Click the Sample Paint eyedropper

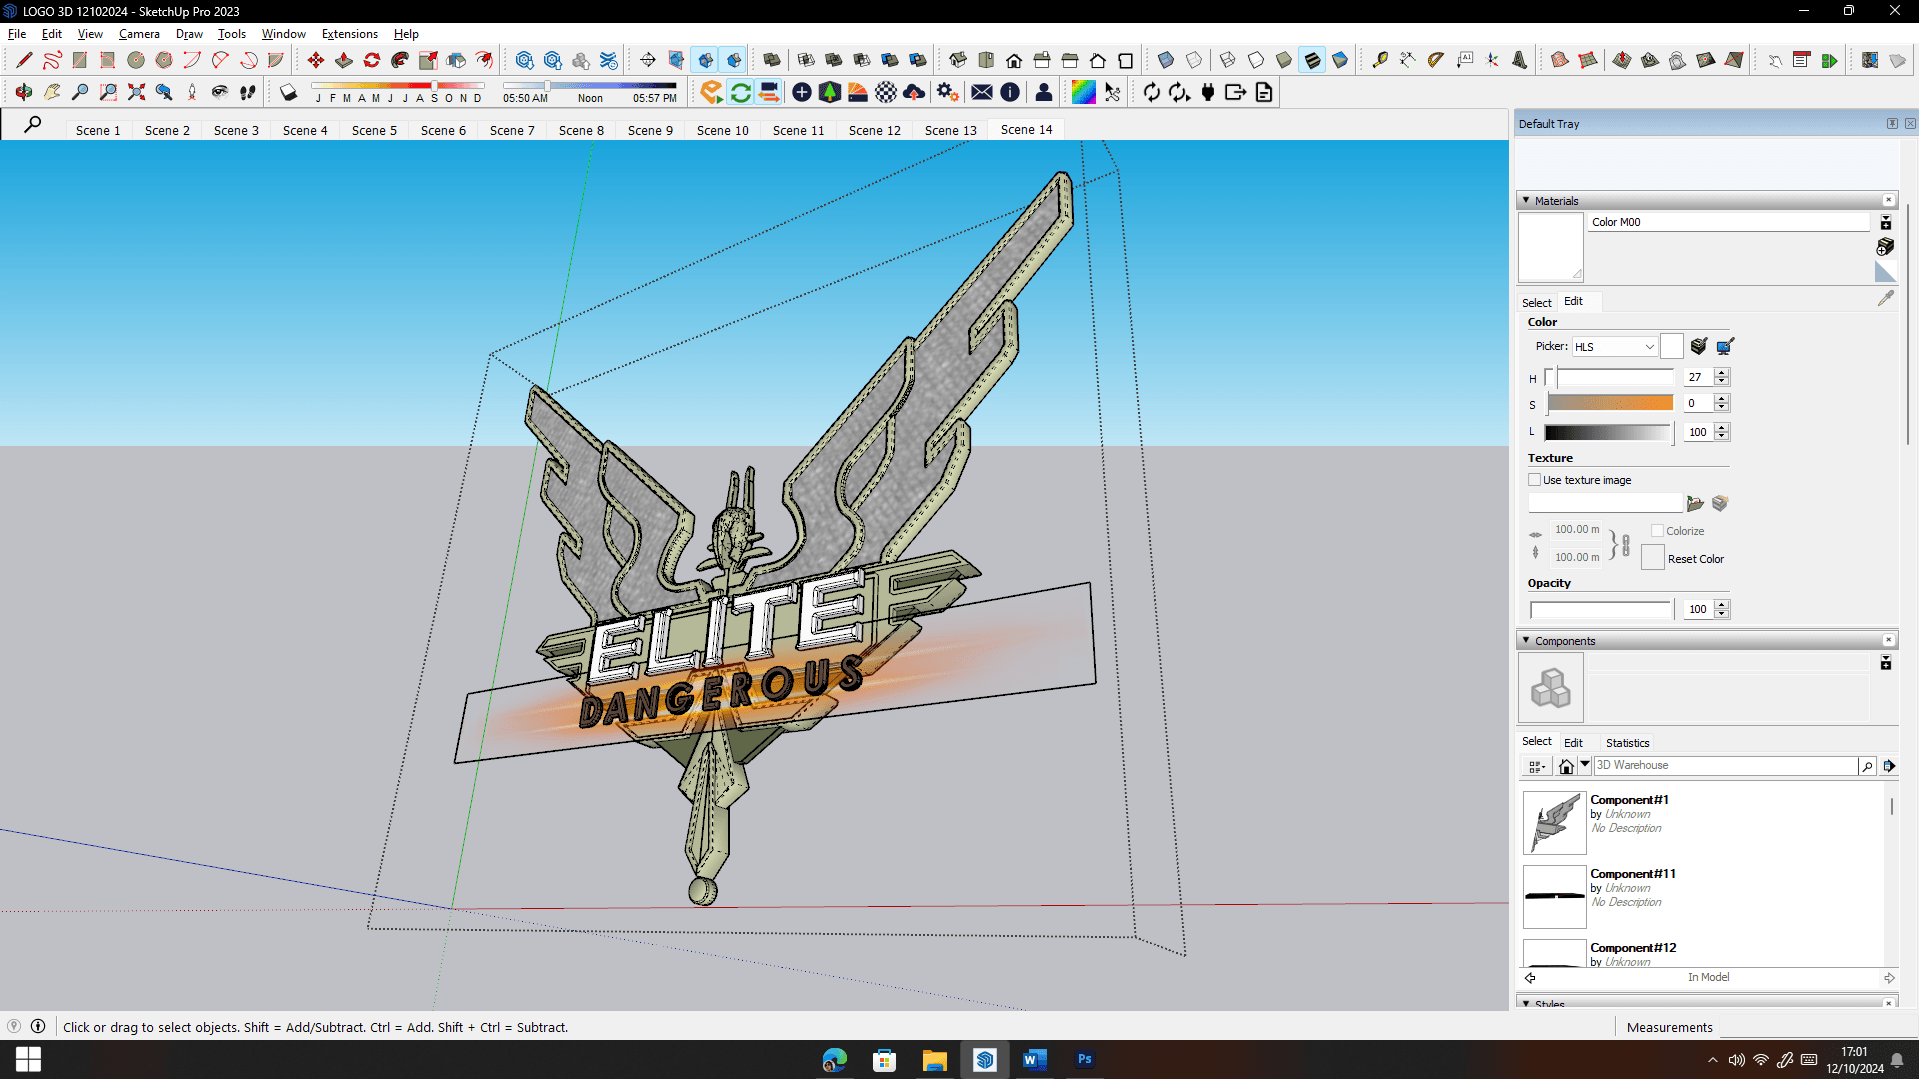1885,298
